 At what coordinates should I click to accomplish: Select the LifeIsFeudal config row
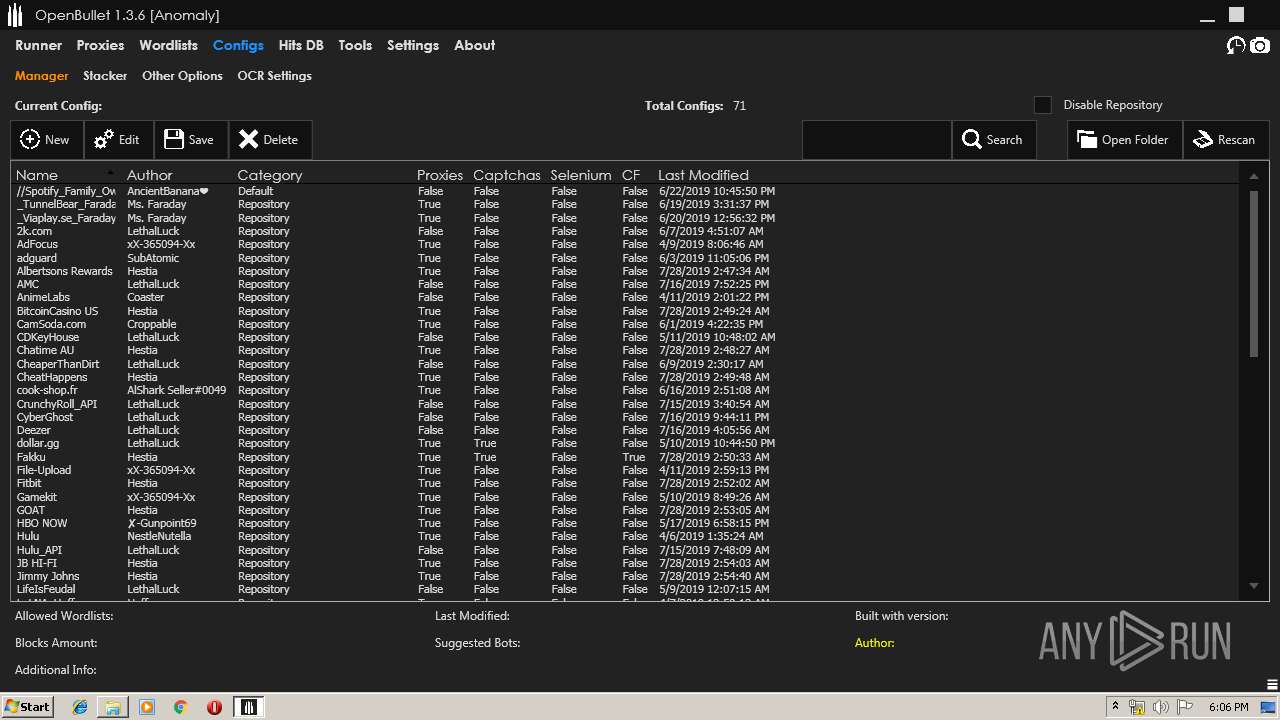click(x=625, y=589)
